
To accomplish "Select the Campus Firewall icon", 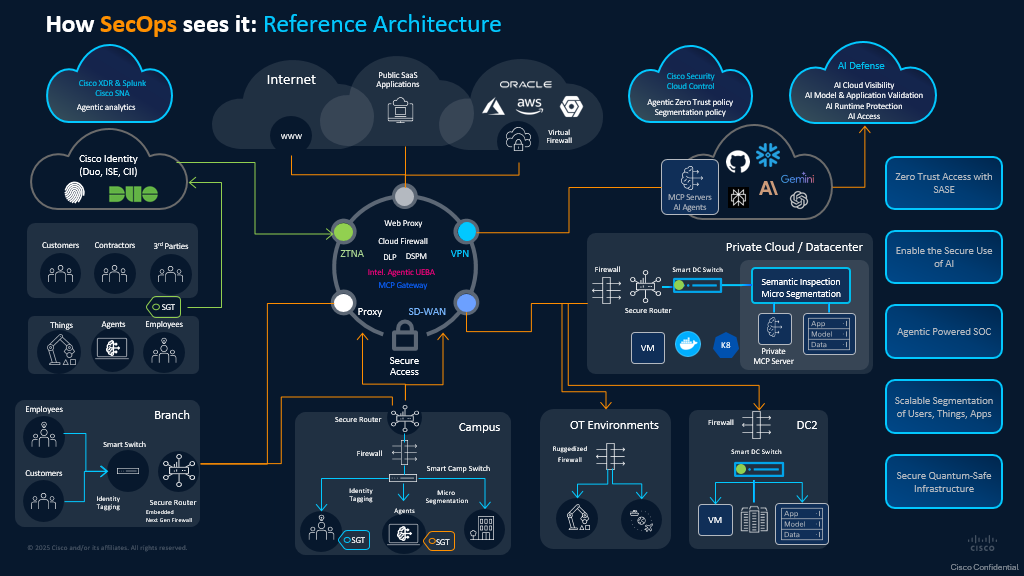I will pos(404,452).
